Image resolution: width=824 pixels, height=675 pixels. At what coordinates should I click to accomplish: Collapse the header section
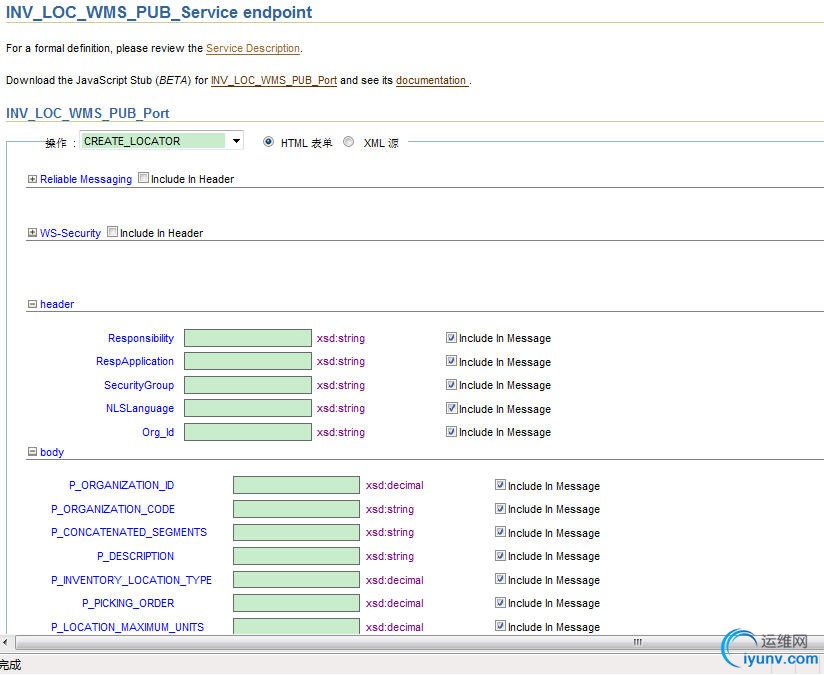point(33,304)
